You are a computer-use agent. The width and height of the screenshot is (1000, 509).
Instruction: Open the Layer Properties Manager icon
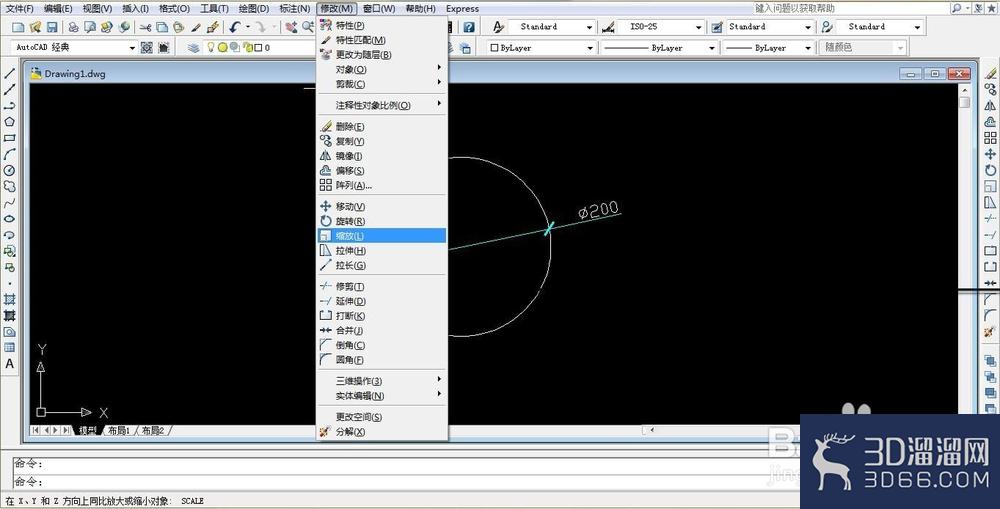[x=193, y=47]
